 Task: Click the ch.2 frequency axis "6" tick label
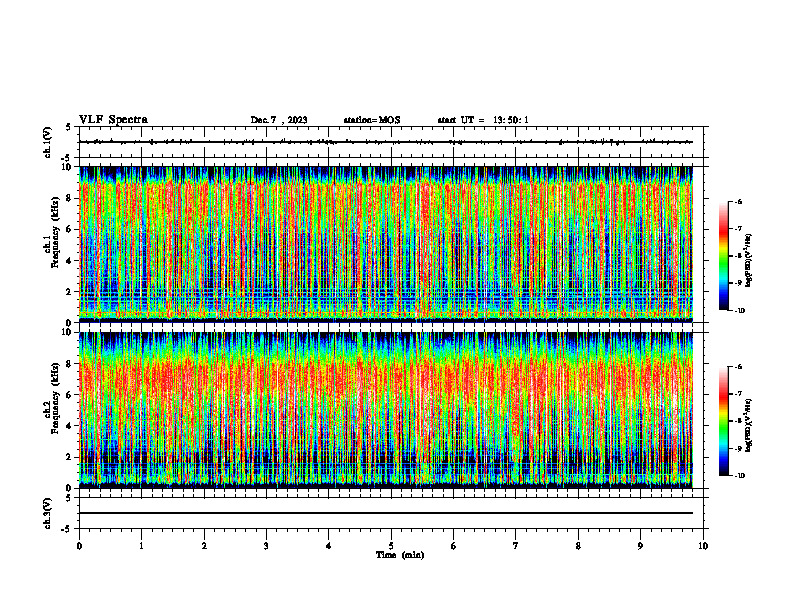[70, 395]
